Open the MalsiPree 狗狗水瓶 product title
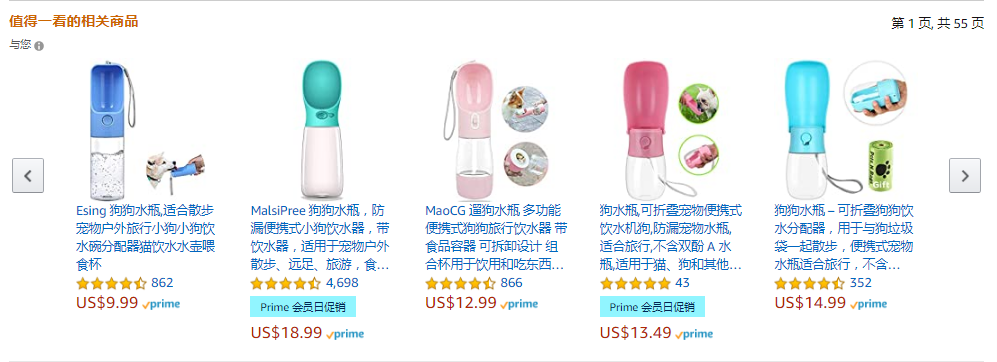 coord(320,237)
